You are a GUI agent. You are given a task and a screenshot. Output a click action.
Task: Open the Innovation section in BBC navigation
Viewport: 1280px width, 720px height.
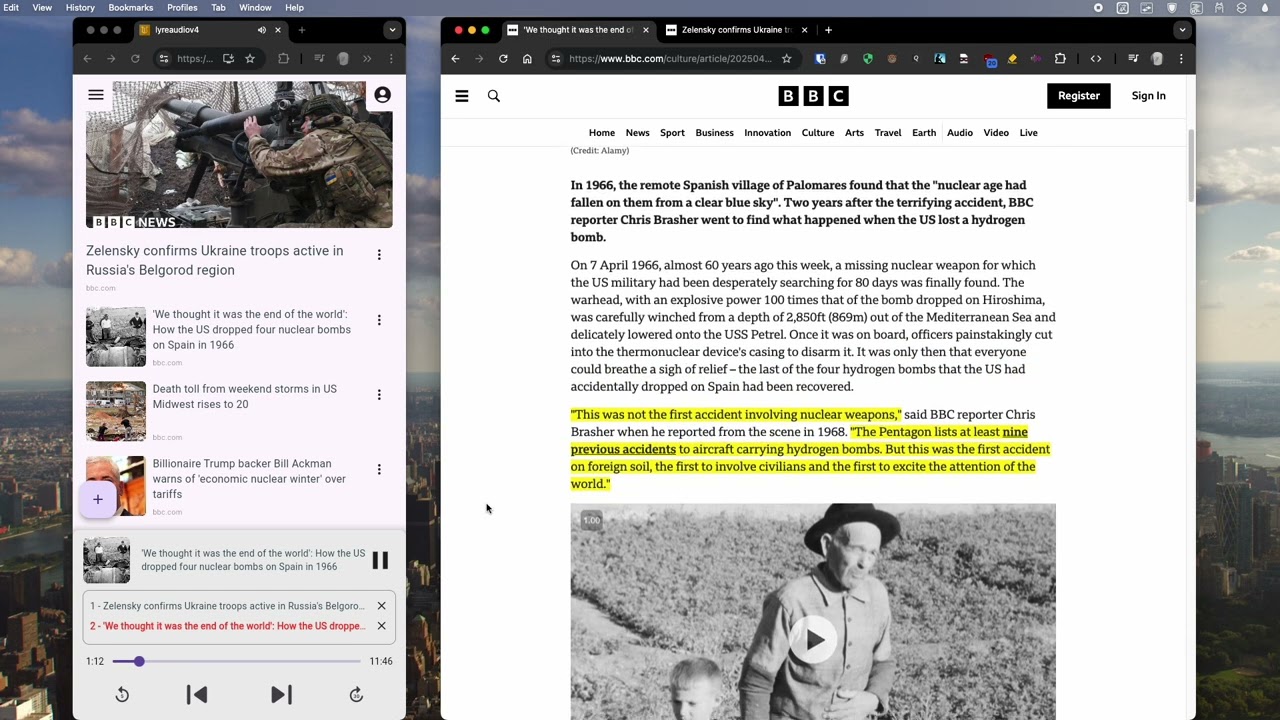(767, 133)
